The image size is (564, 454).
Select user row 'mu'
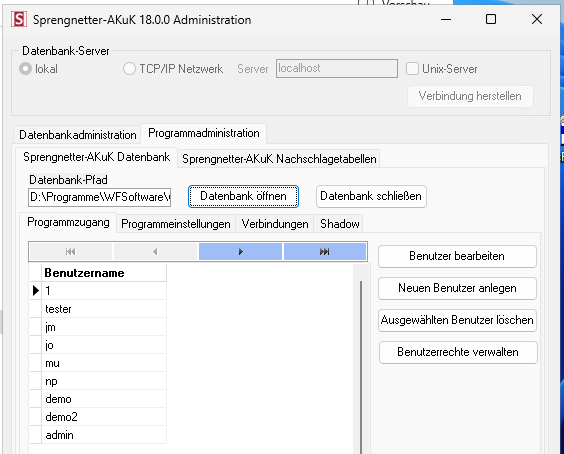coord(104,363)
